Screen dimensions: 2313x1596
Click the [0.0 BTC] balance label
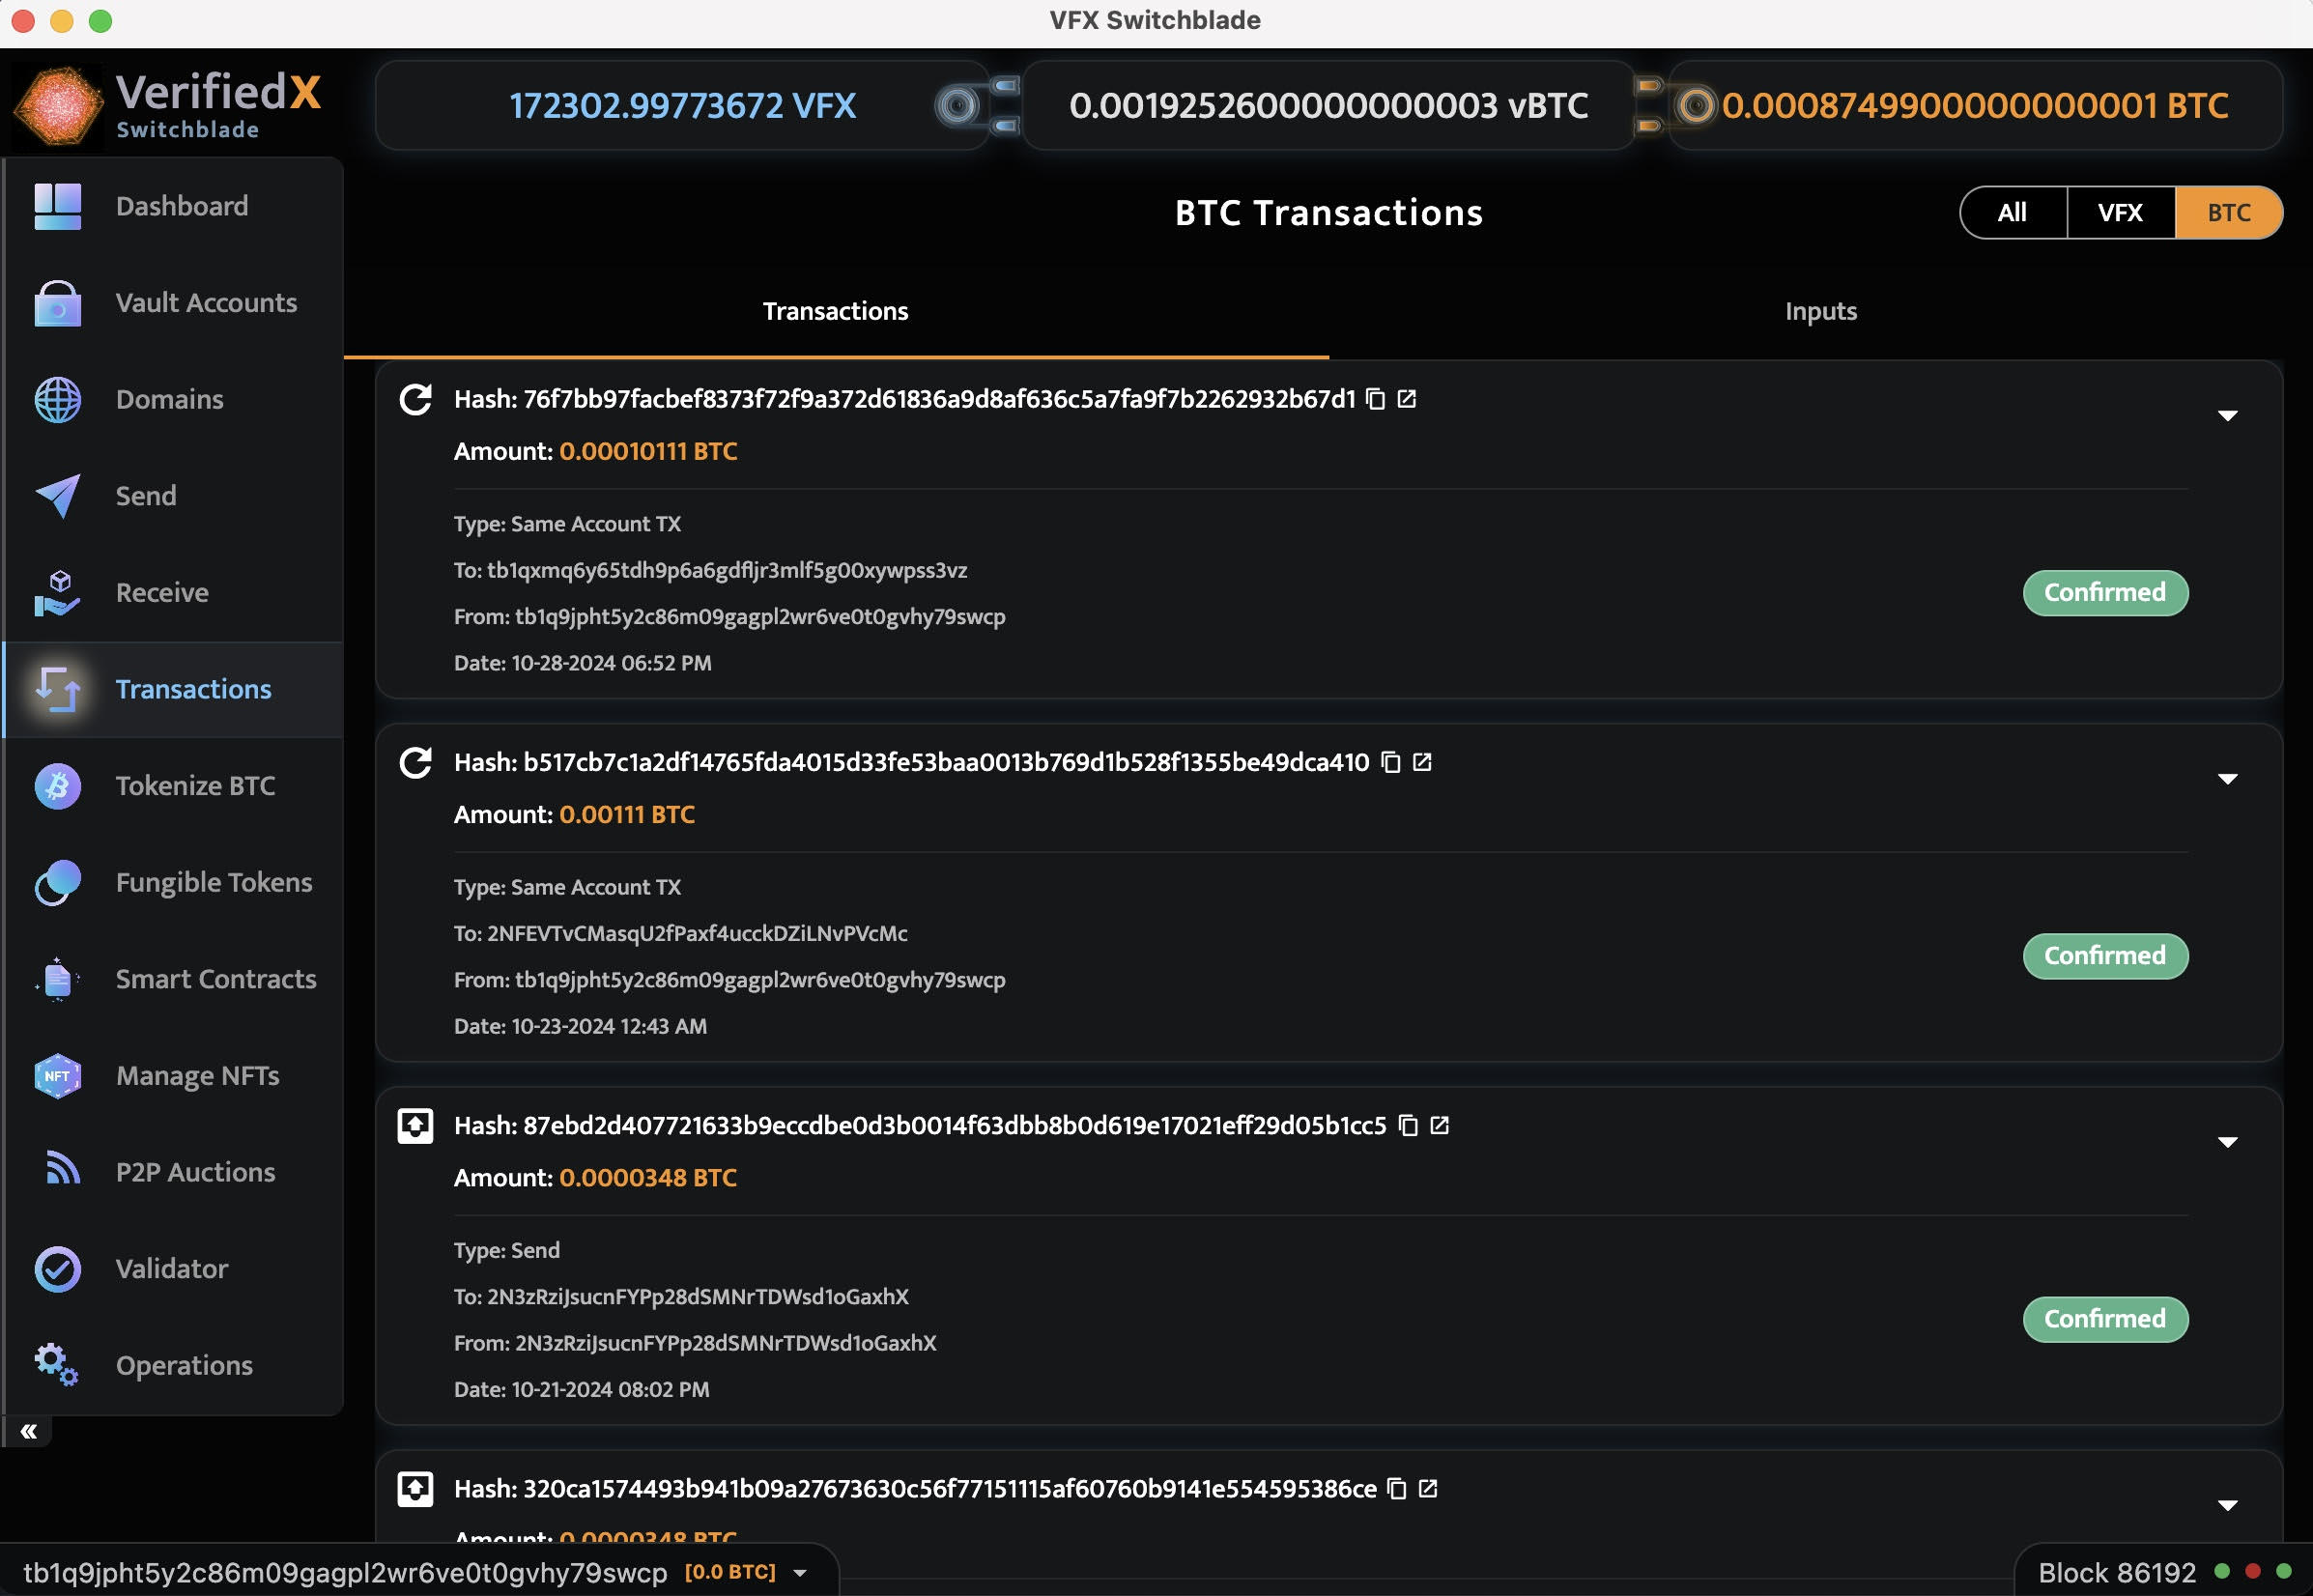(x=730, y=1572)
